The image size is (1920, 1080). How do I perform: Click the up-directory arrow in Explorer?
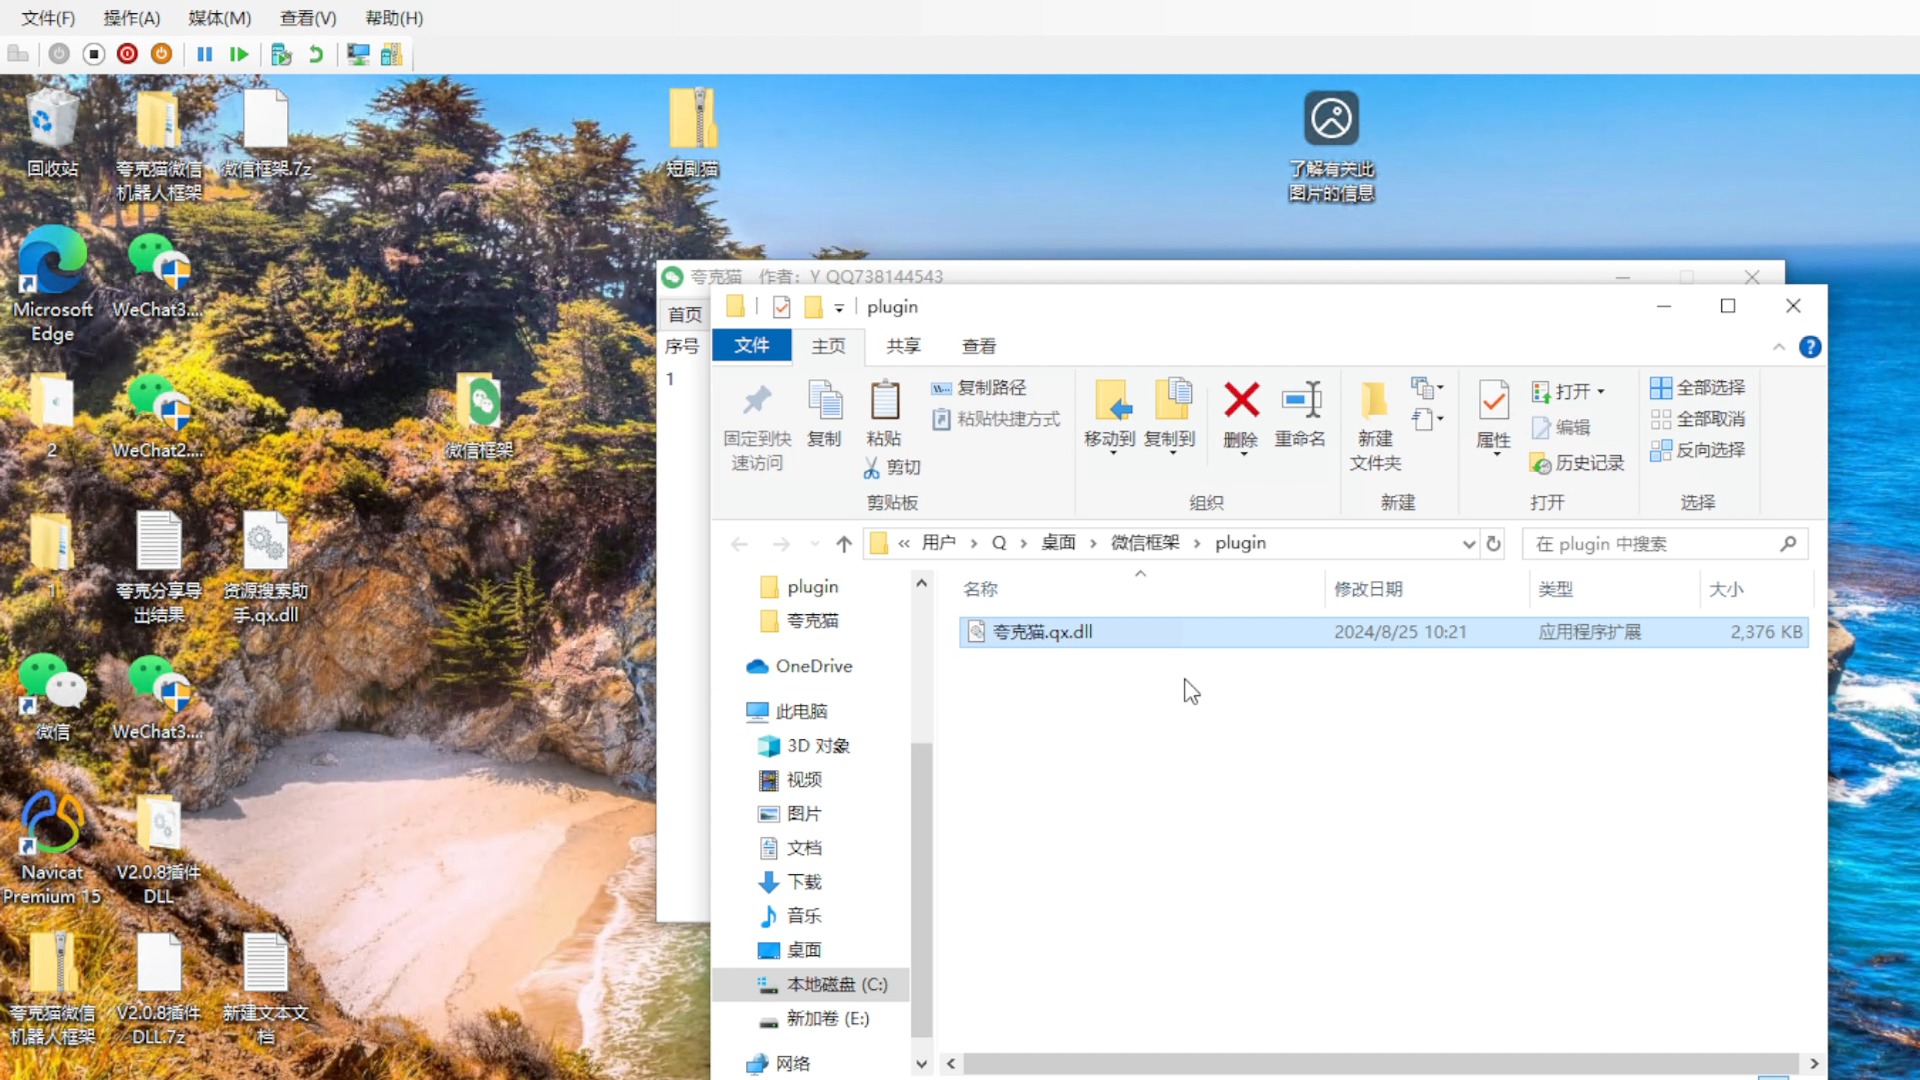pyautogui.click(x=844, y=544)
